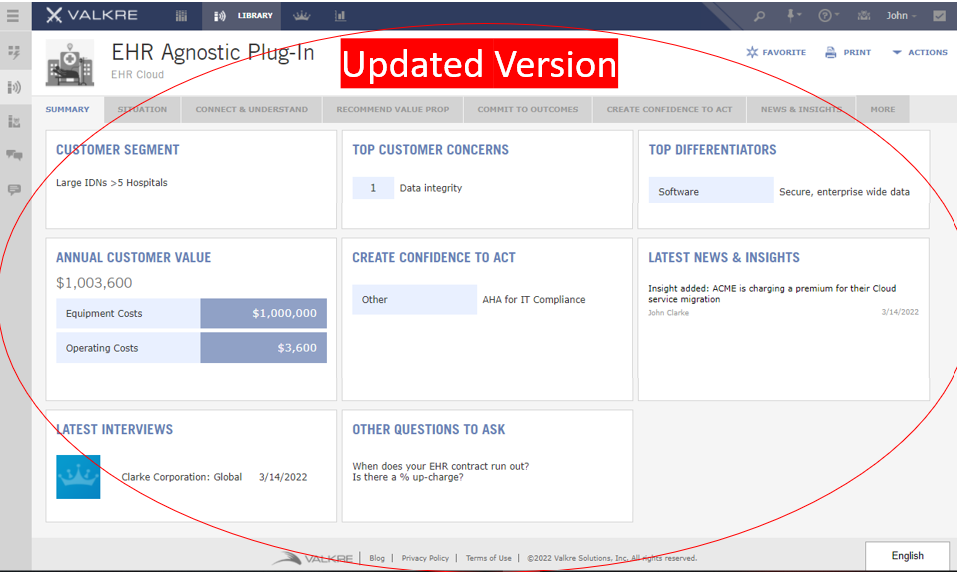Click the $3,600 value bar
This screenshot has height=572, width=957.
(x=264, y=348)
